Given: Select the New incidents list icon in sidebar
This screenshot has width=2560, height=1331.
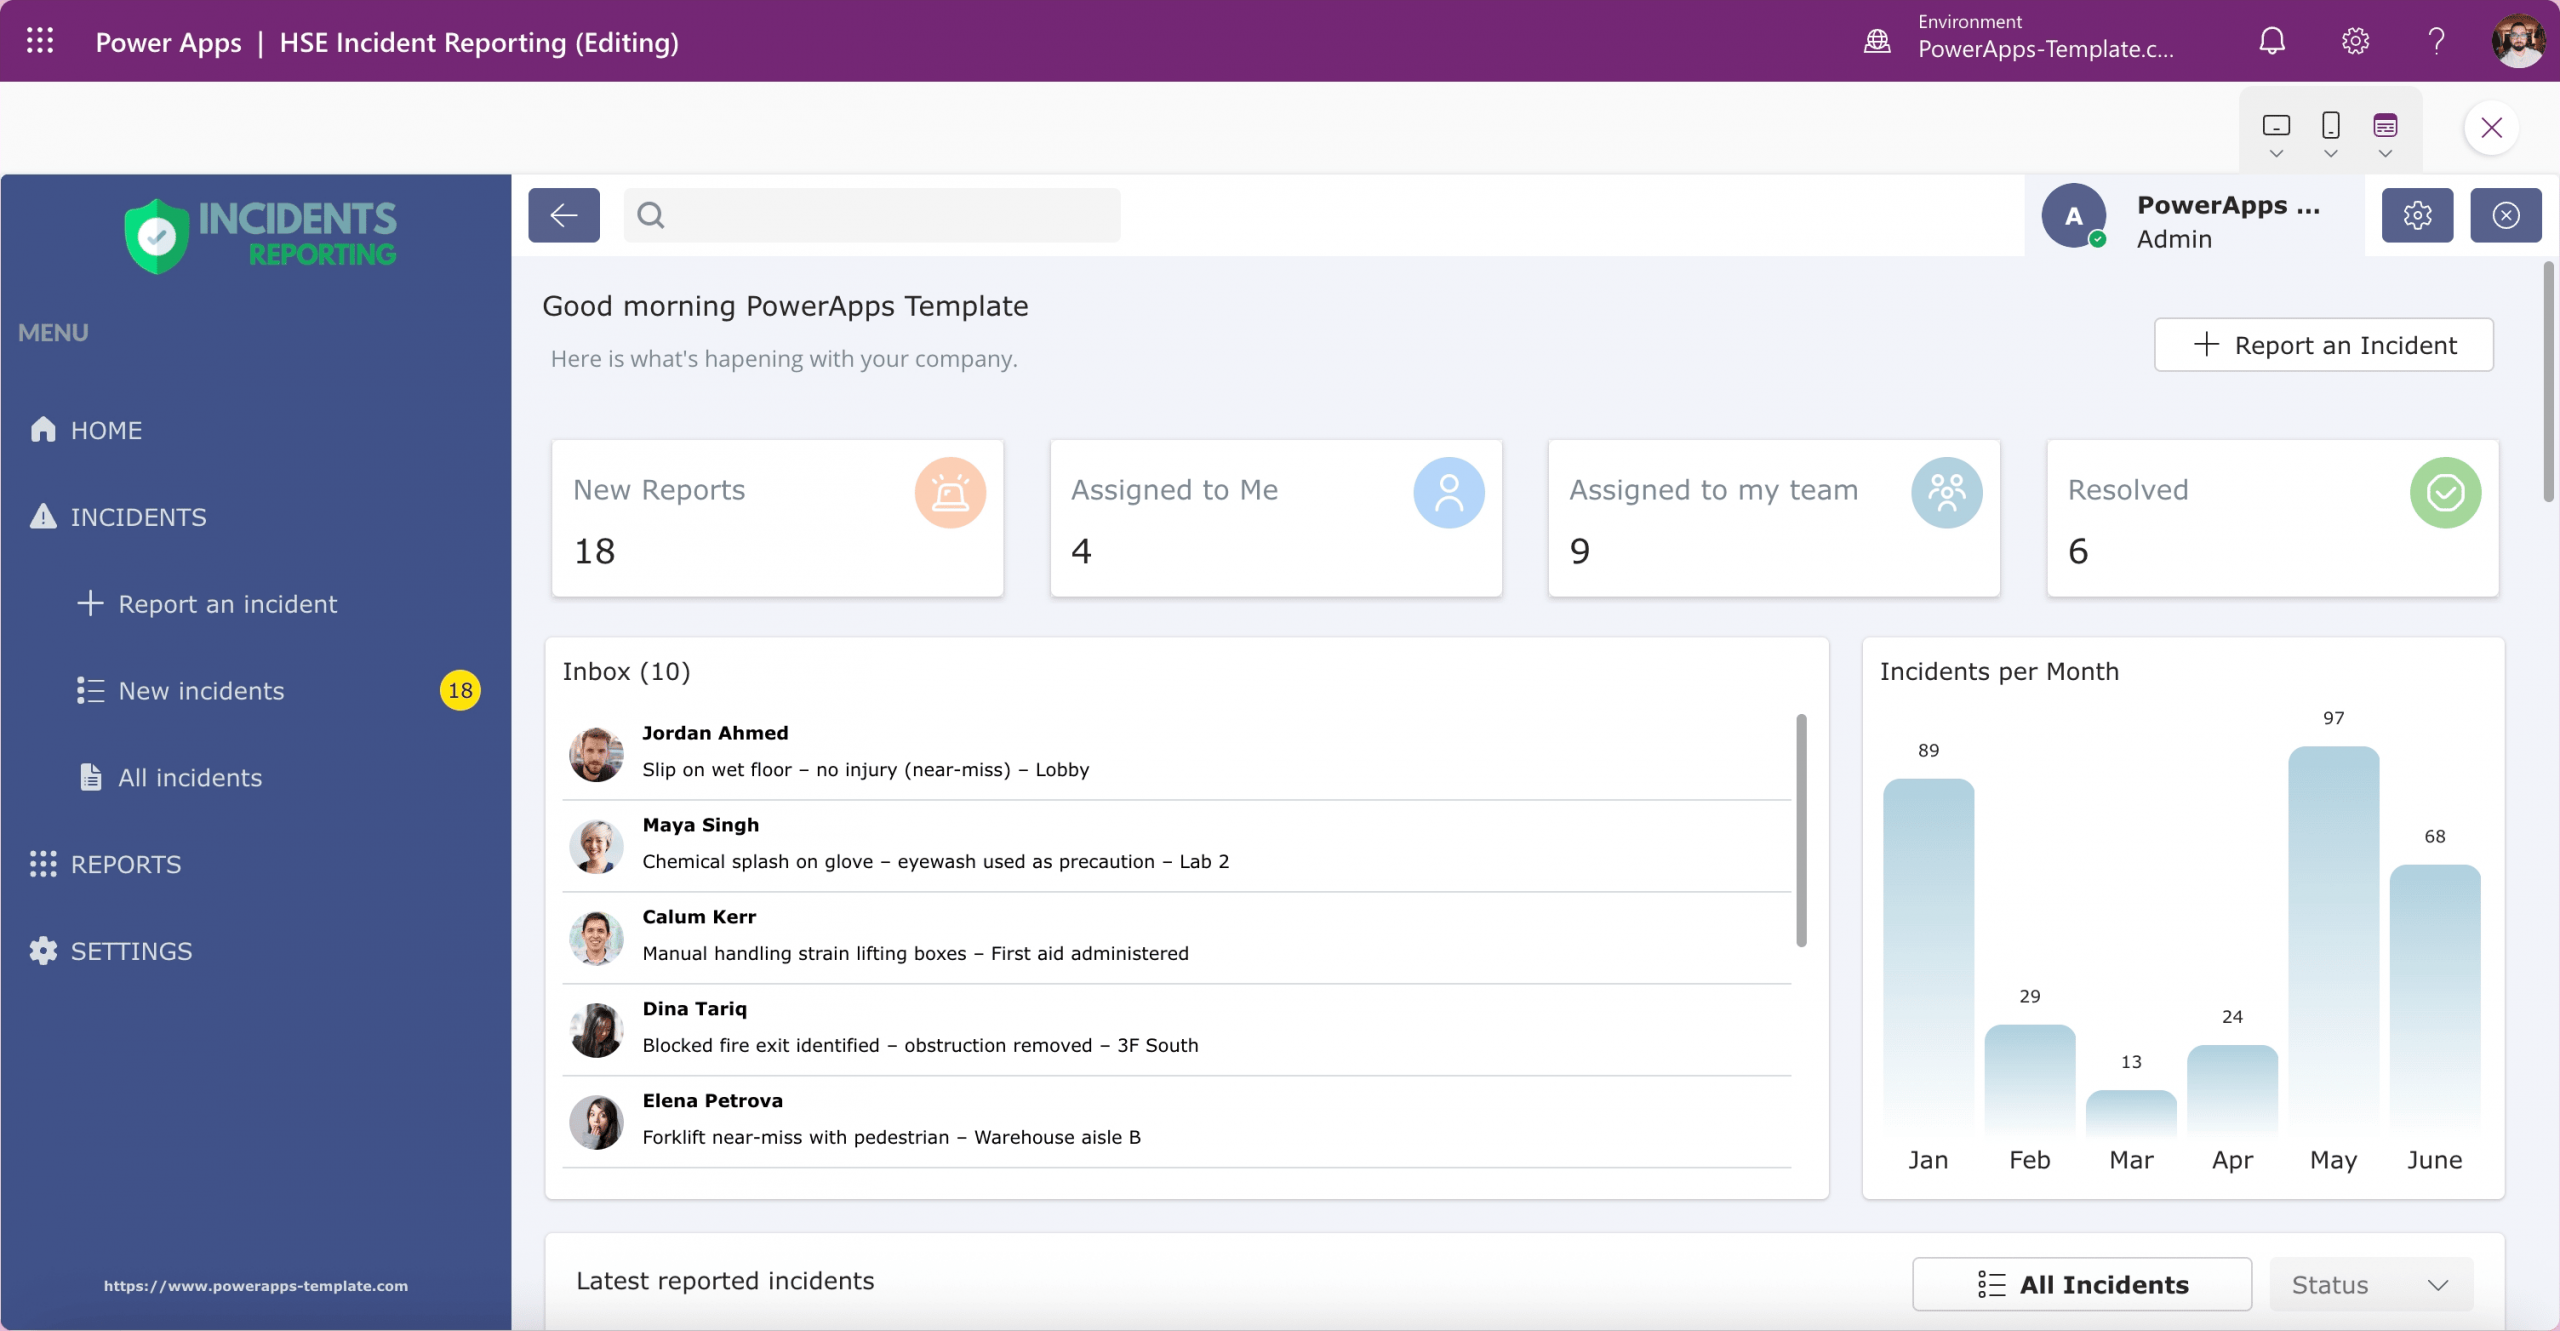Looking at the screenshot, I should click(89, 689).
